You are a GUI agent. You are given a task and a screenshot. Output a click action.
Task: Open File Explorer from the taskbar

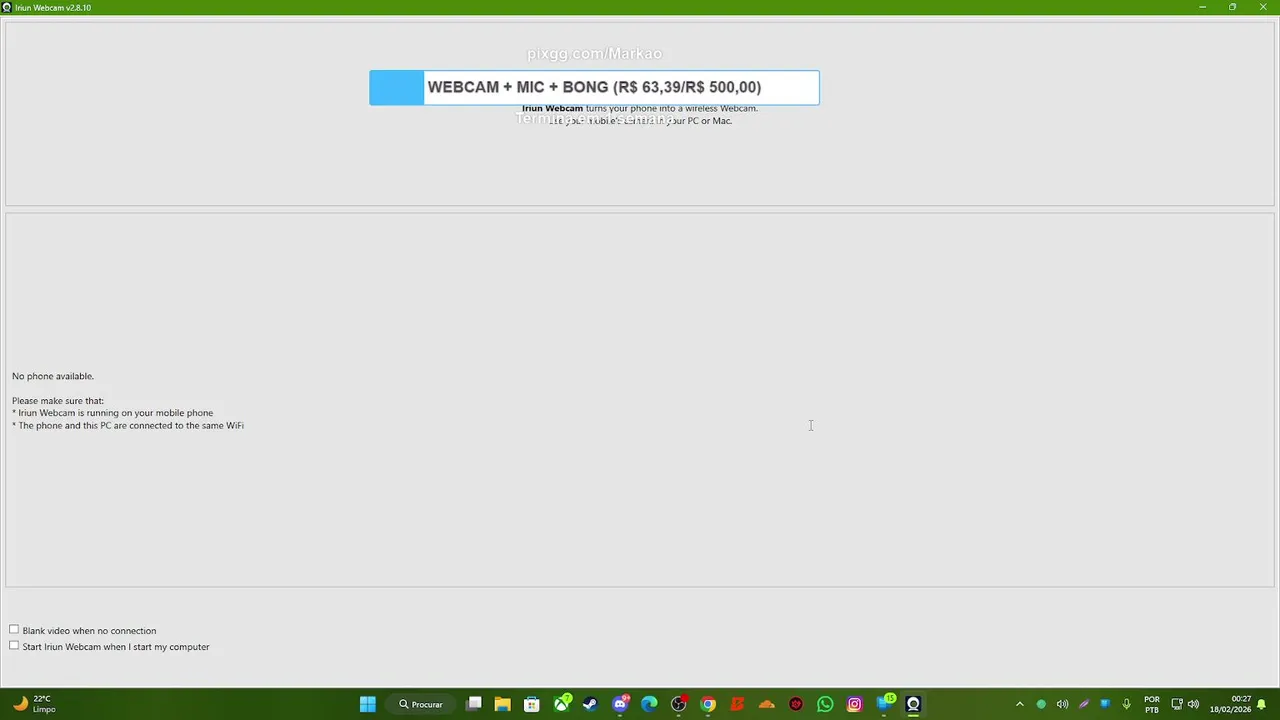[502, 704]
